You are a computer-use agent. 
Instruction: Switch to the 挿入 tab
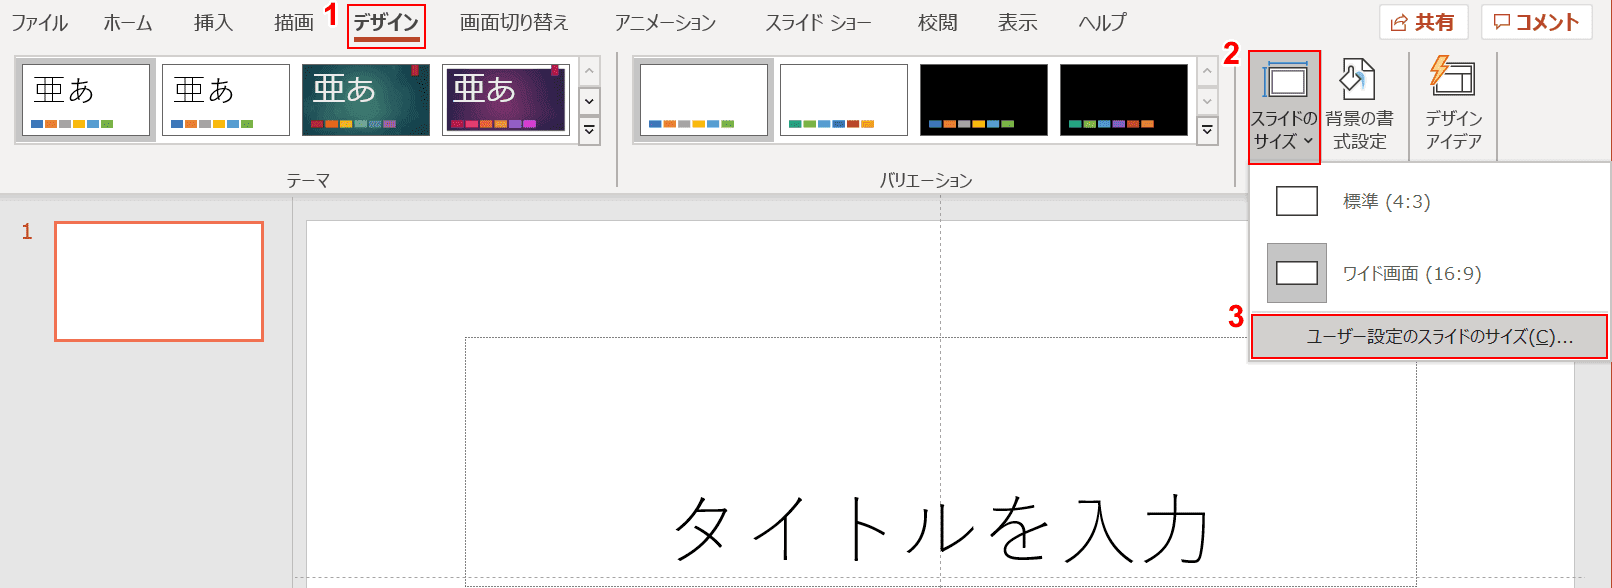click(x=213, y=23)
